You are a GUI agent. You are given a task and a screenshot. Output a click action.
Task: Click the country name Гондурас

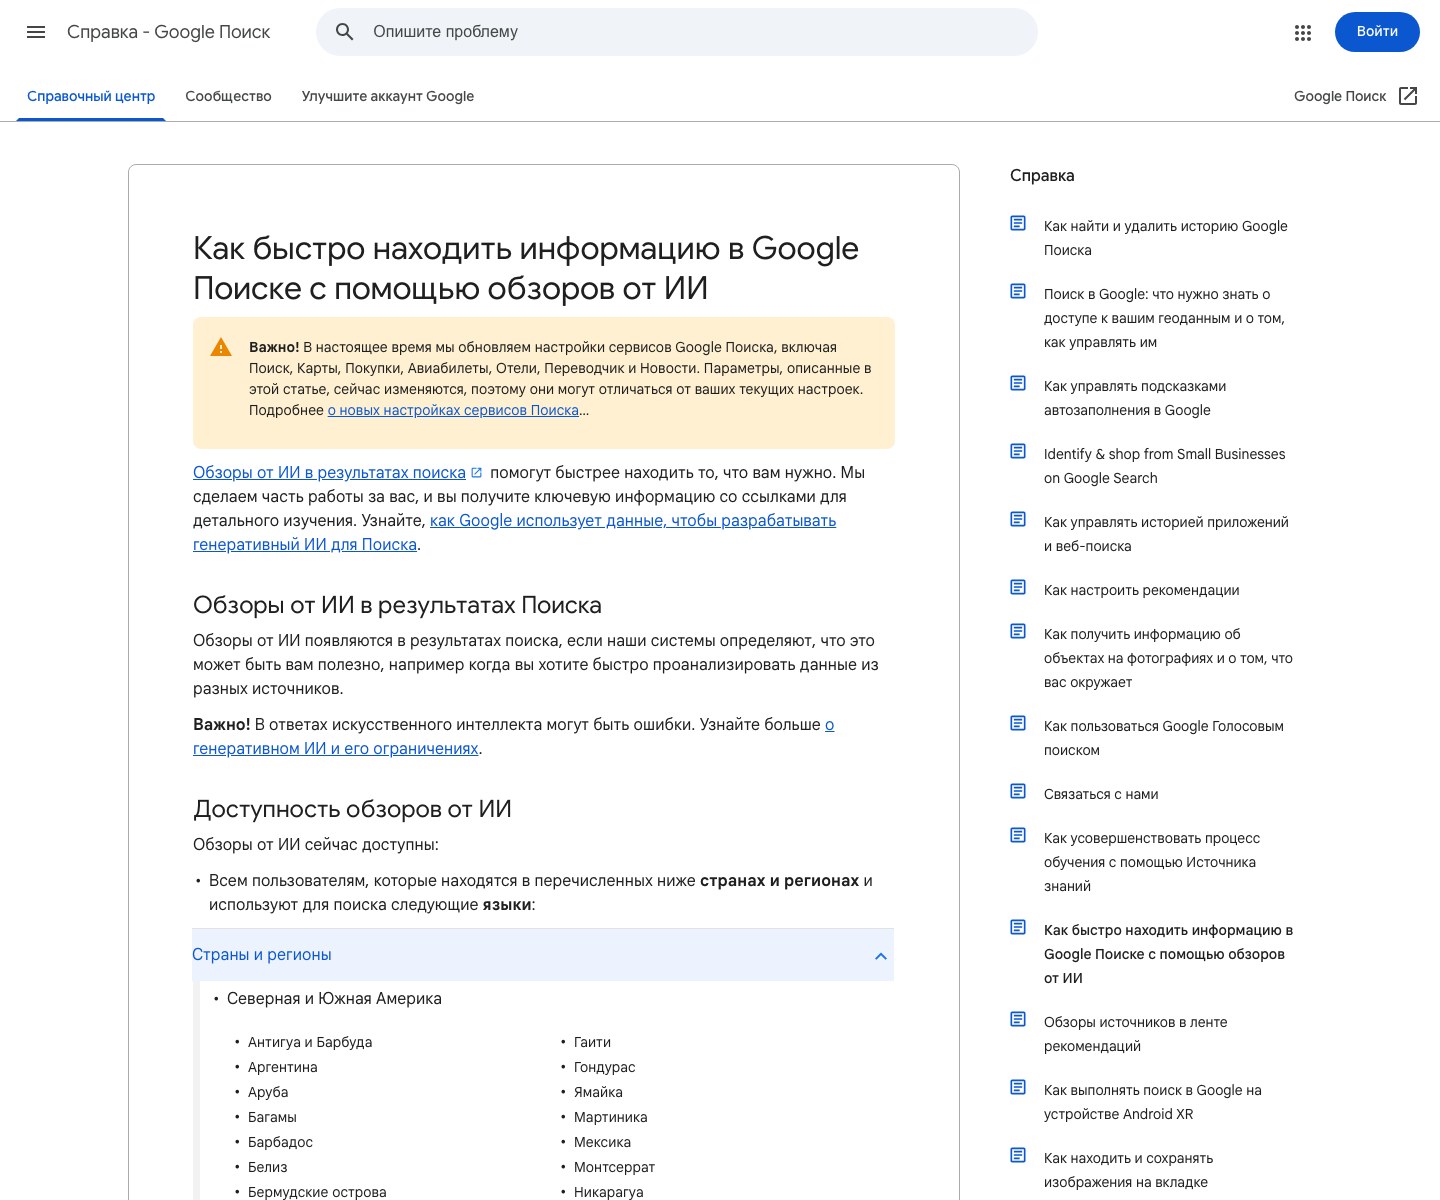[605, 1067]
